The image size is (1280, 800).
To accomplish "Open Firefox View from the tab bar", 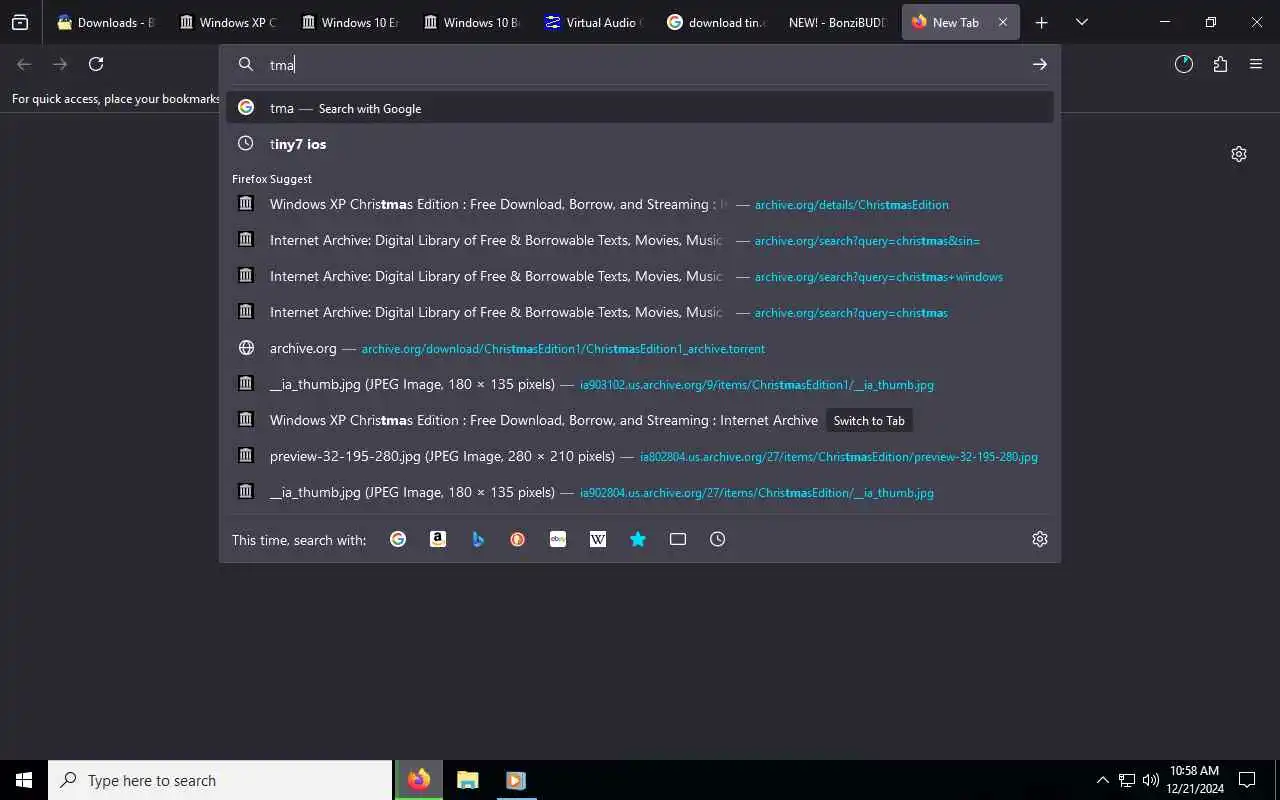I will [x=20, y=22].
